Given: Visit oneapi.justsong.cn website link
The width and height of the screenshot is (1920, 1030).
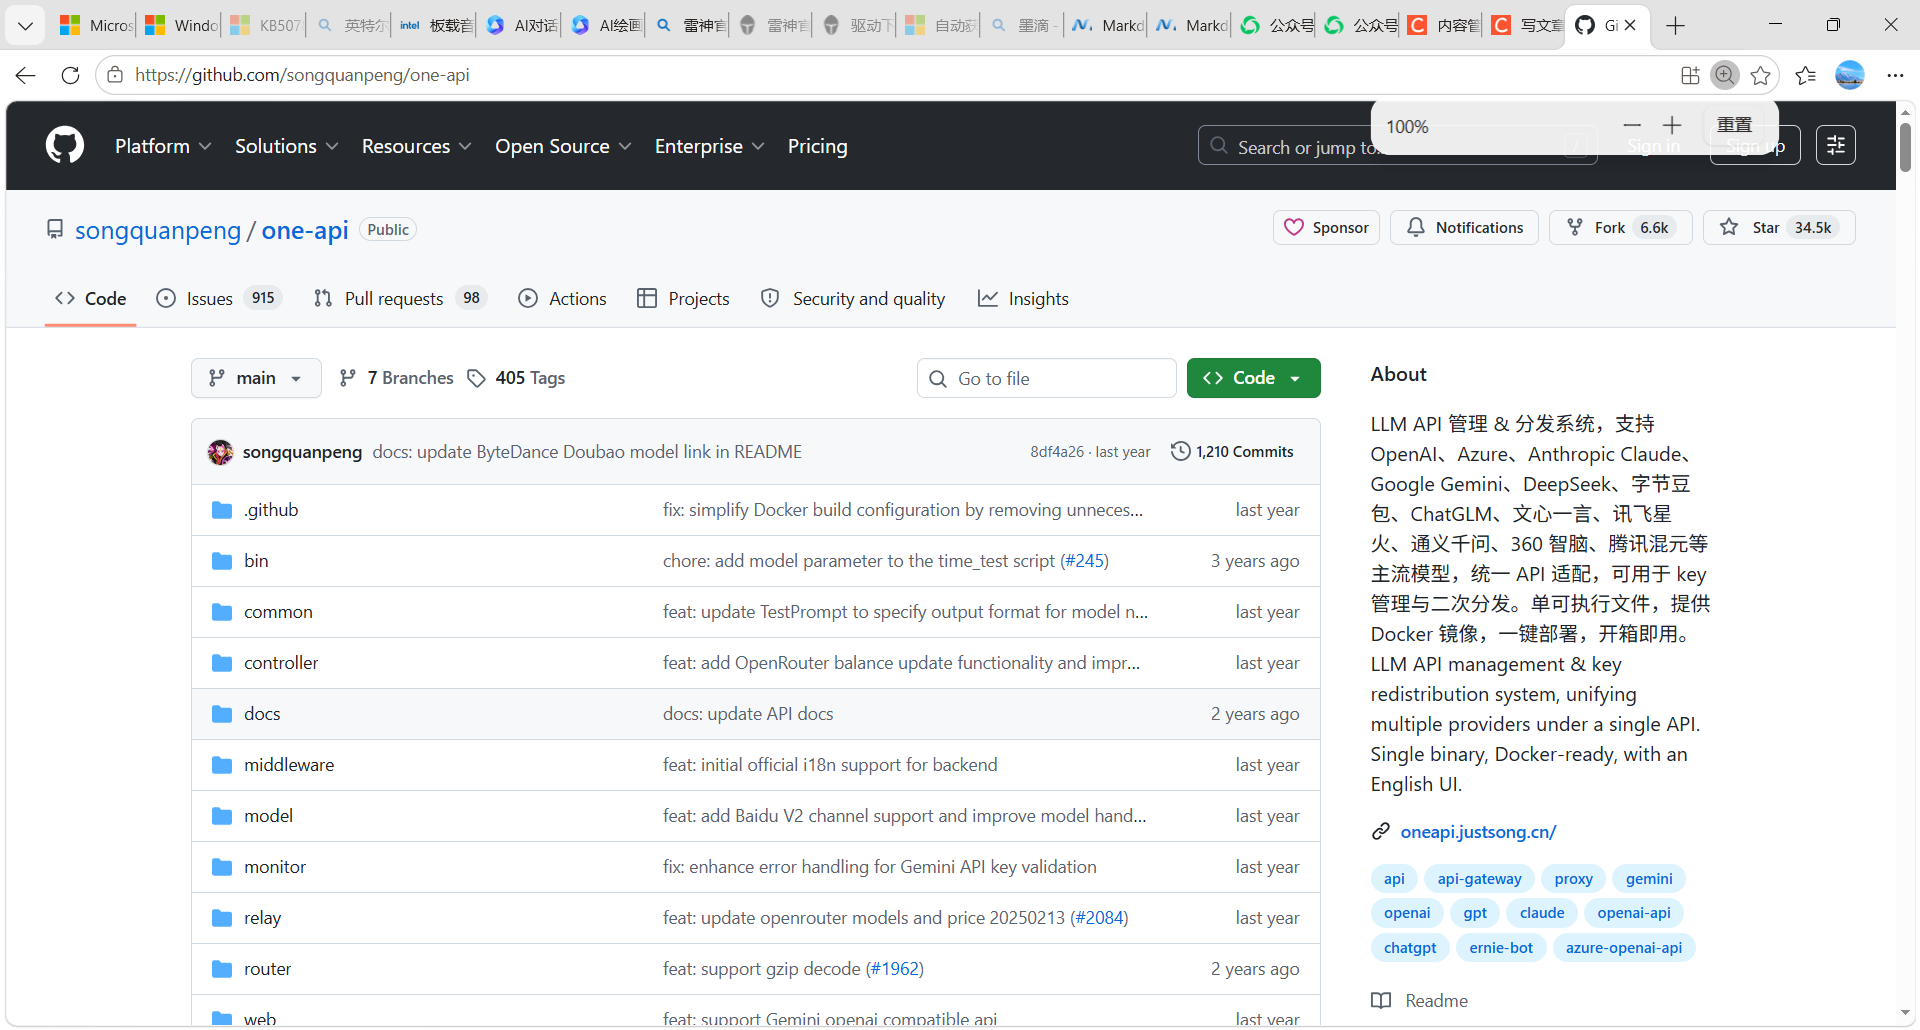Looking at the screenshot, I should 1478,832.
